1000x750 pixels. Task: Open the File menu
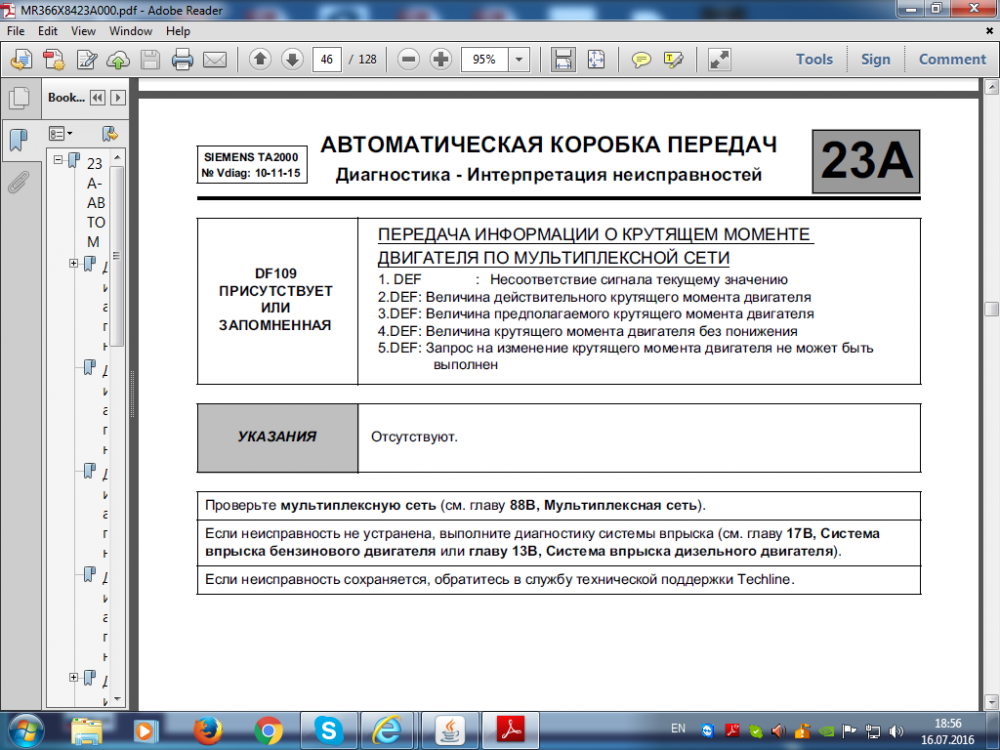(x=15, y=31)
